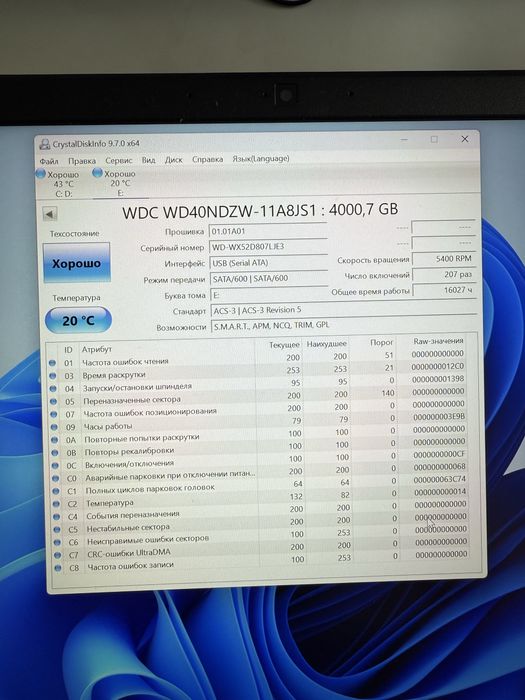Open the Справка menu
525x700 pixels.
[x=208, y=159]
